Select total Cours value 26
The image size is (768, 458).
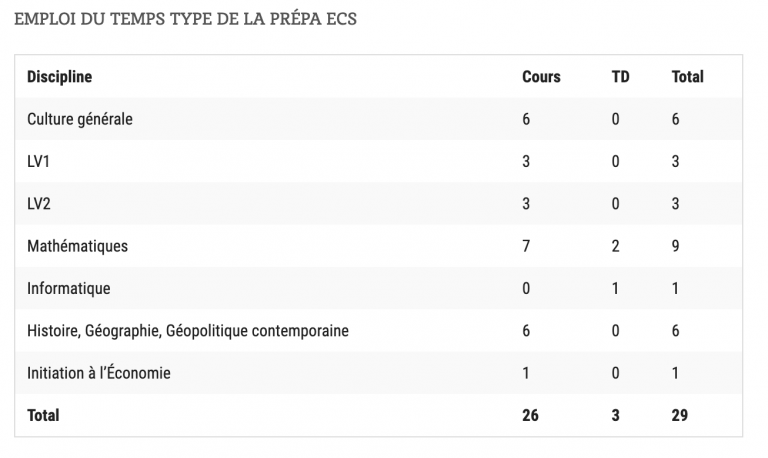tap(530, 415)
